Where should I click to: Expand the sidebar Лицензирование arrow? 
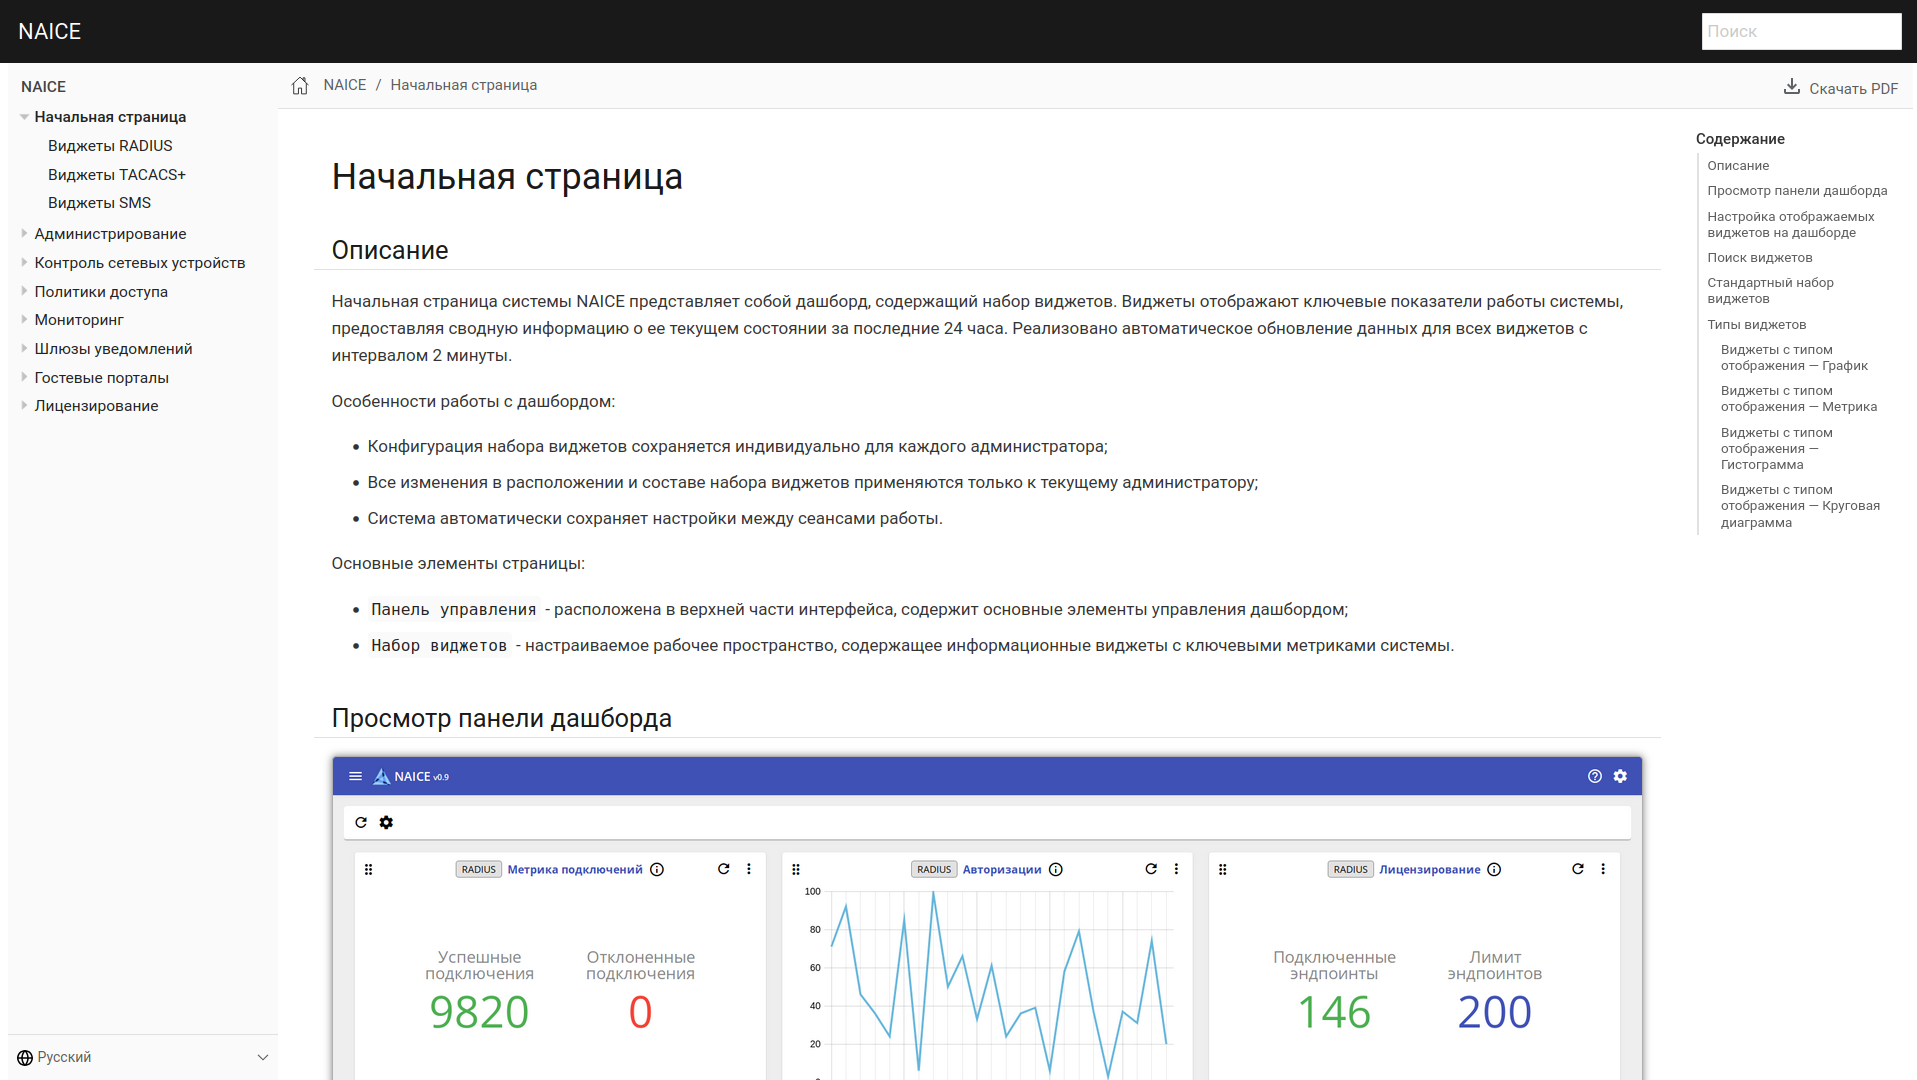point(24,405)
